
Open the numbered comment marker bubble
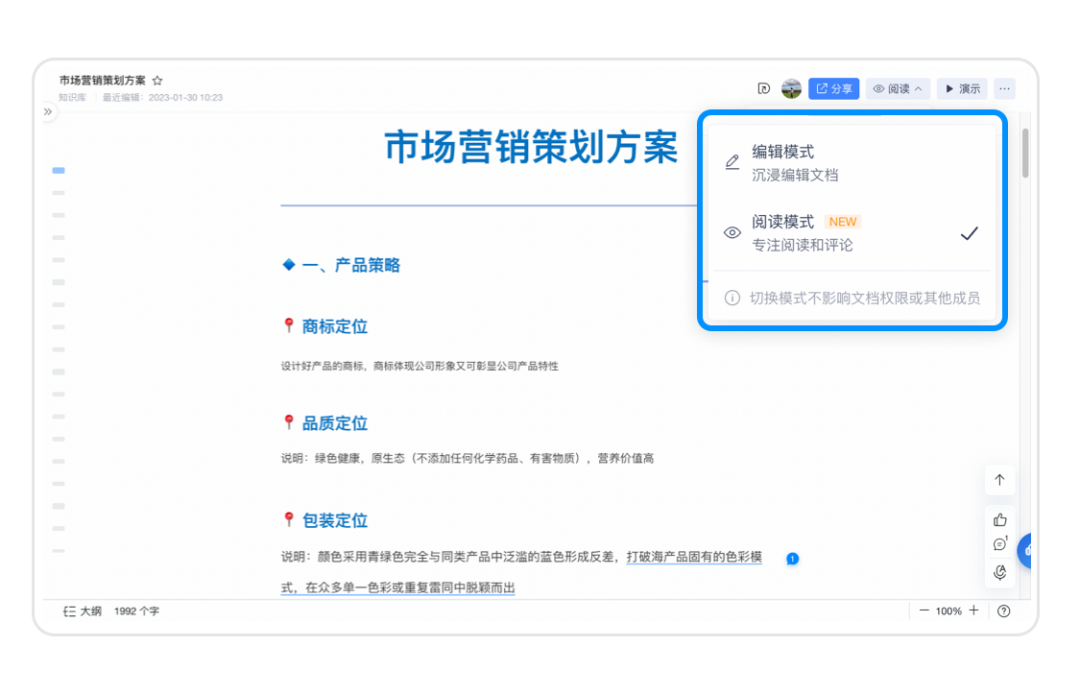(x=792, y=559)
